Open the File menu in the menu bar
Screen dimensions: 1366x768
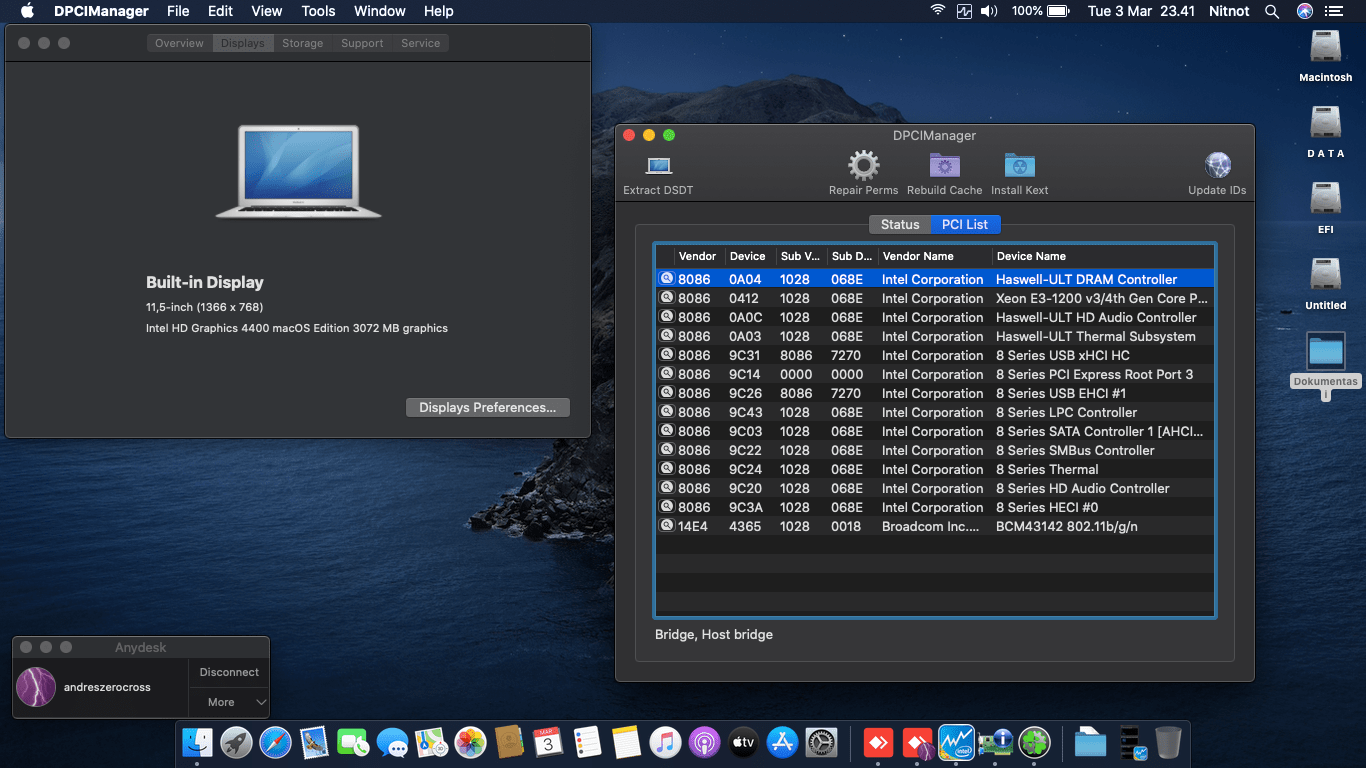pyautogui.click(x=178, y=11)
